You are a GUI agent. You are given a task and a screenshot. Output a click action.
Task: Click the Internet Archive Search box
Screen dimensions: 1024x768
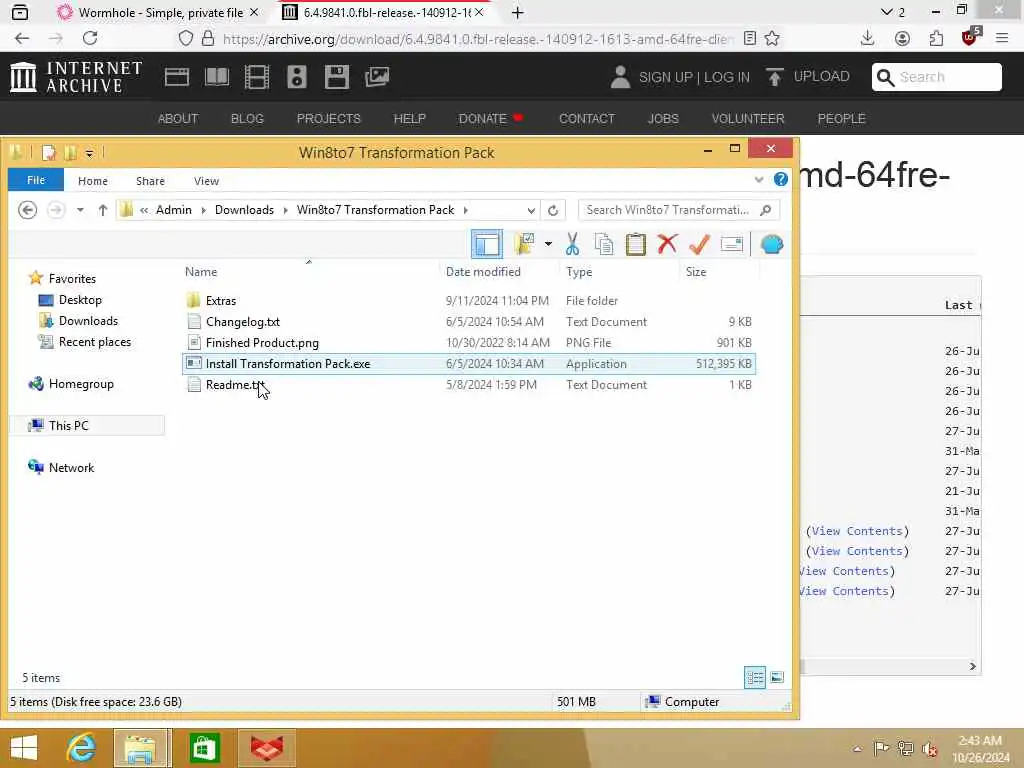pos(936,77)
